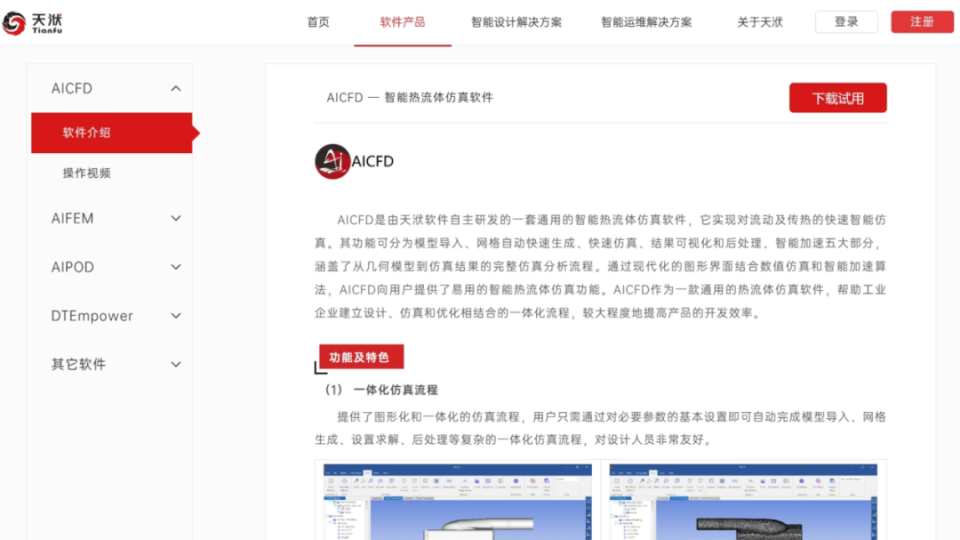The image size is (960, 540).
Task: Open the right meshed model screenshot thumbnail
Action: [743, 501]
